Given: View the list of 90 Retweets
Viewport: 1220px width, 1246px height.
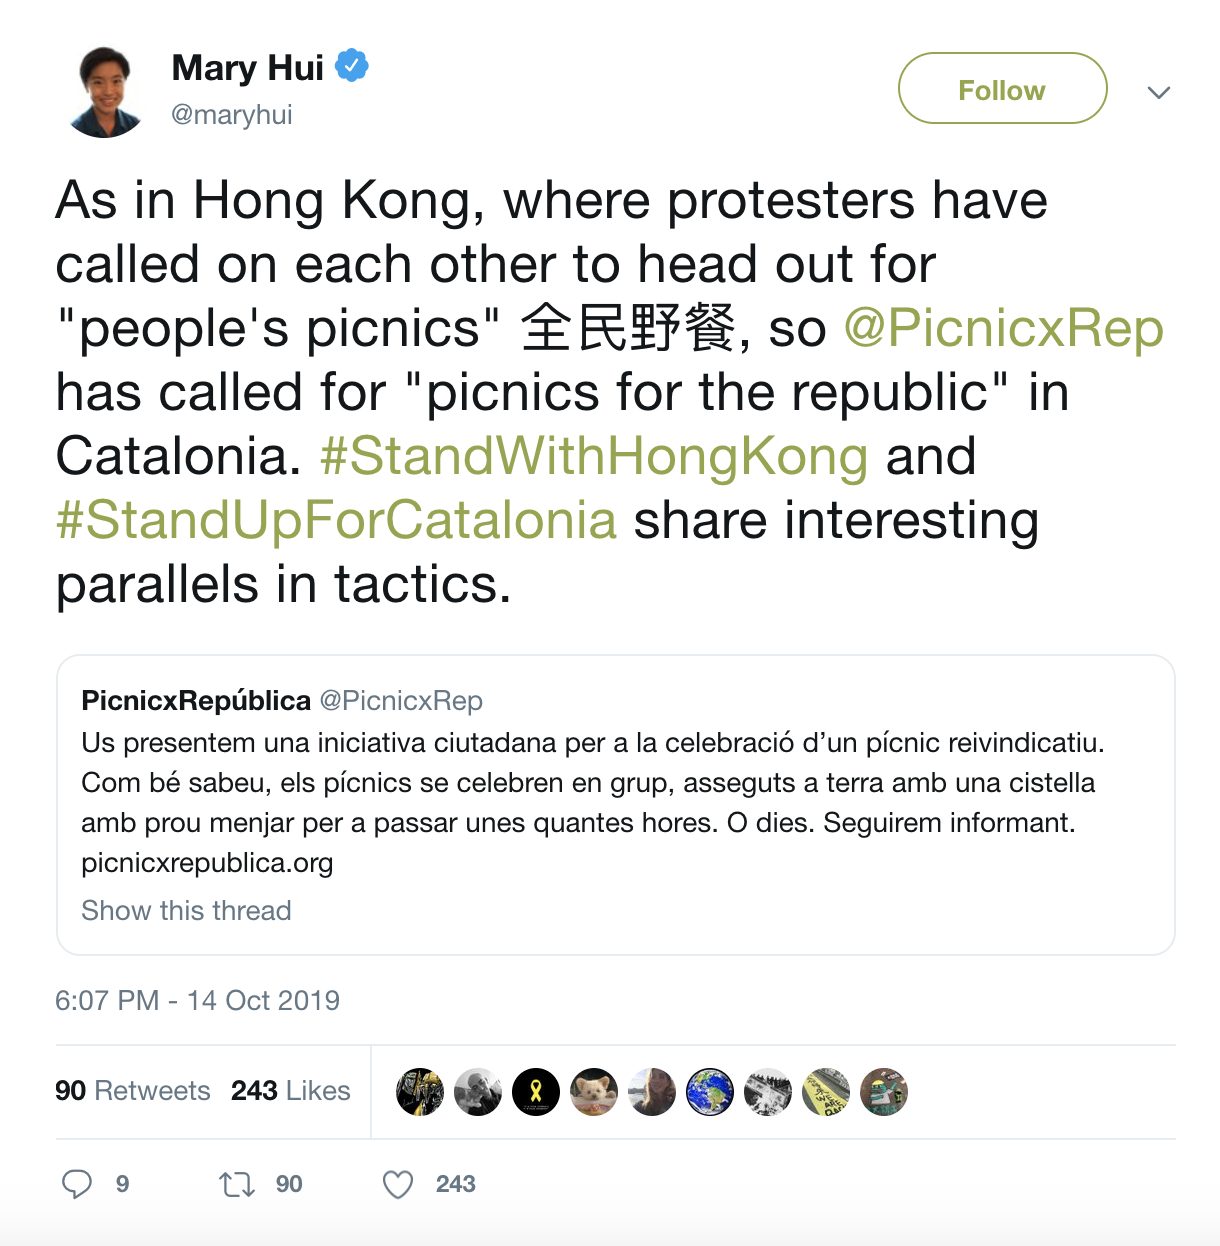Looking at the screenshot, I should pos(133,1091).
